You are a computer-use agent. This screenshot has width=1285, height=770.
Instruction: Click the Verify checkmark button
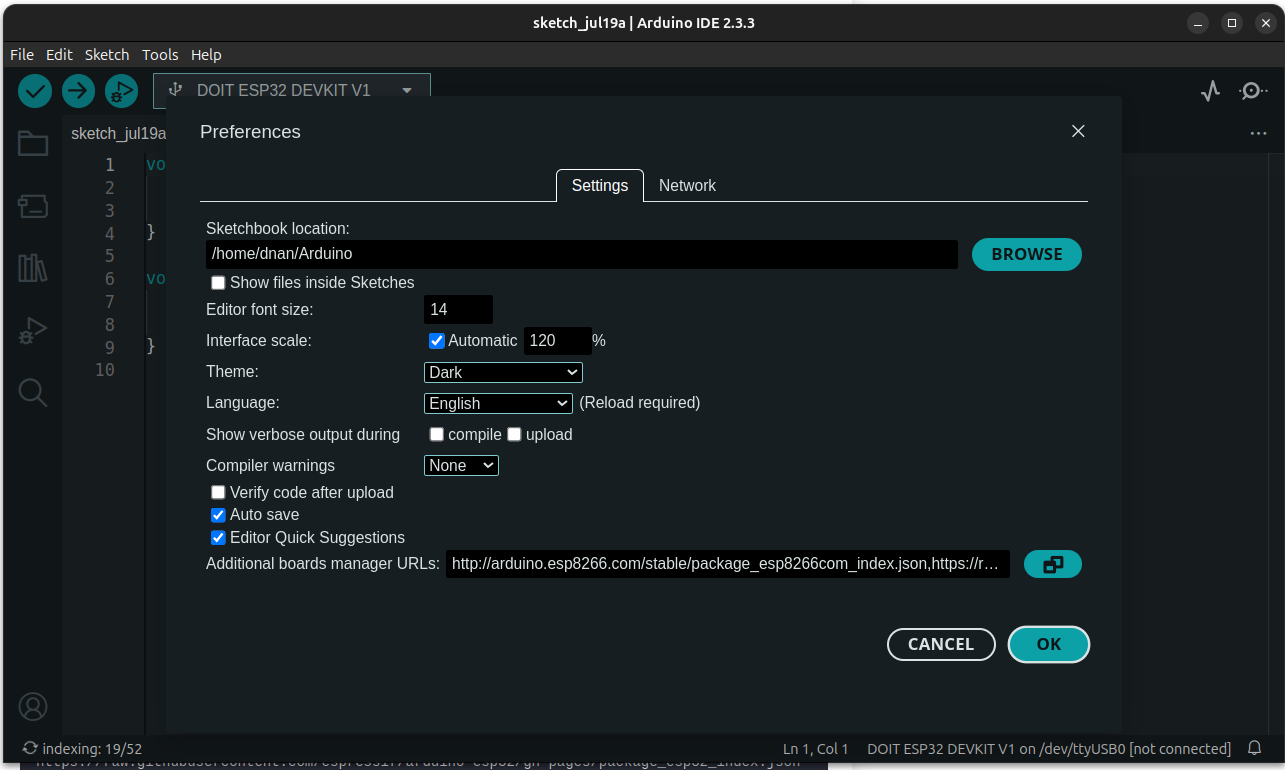35,91
